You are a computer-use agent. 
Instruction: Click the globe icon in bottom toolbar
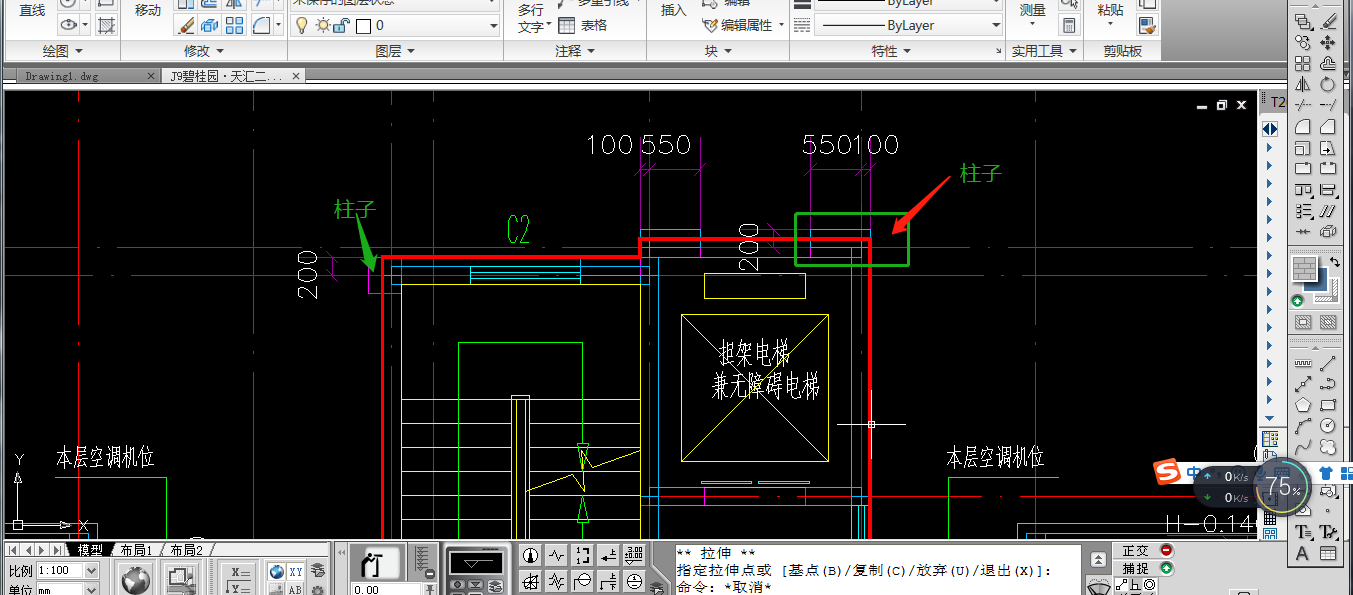coord(135,580)
